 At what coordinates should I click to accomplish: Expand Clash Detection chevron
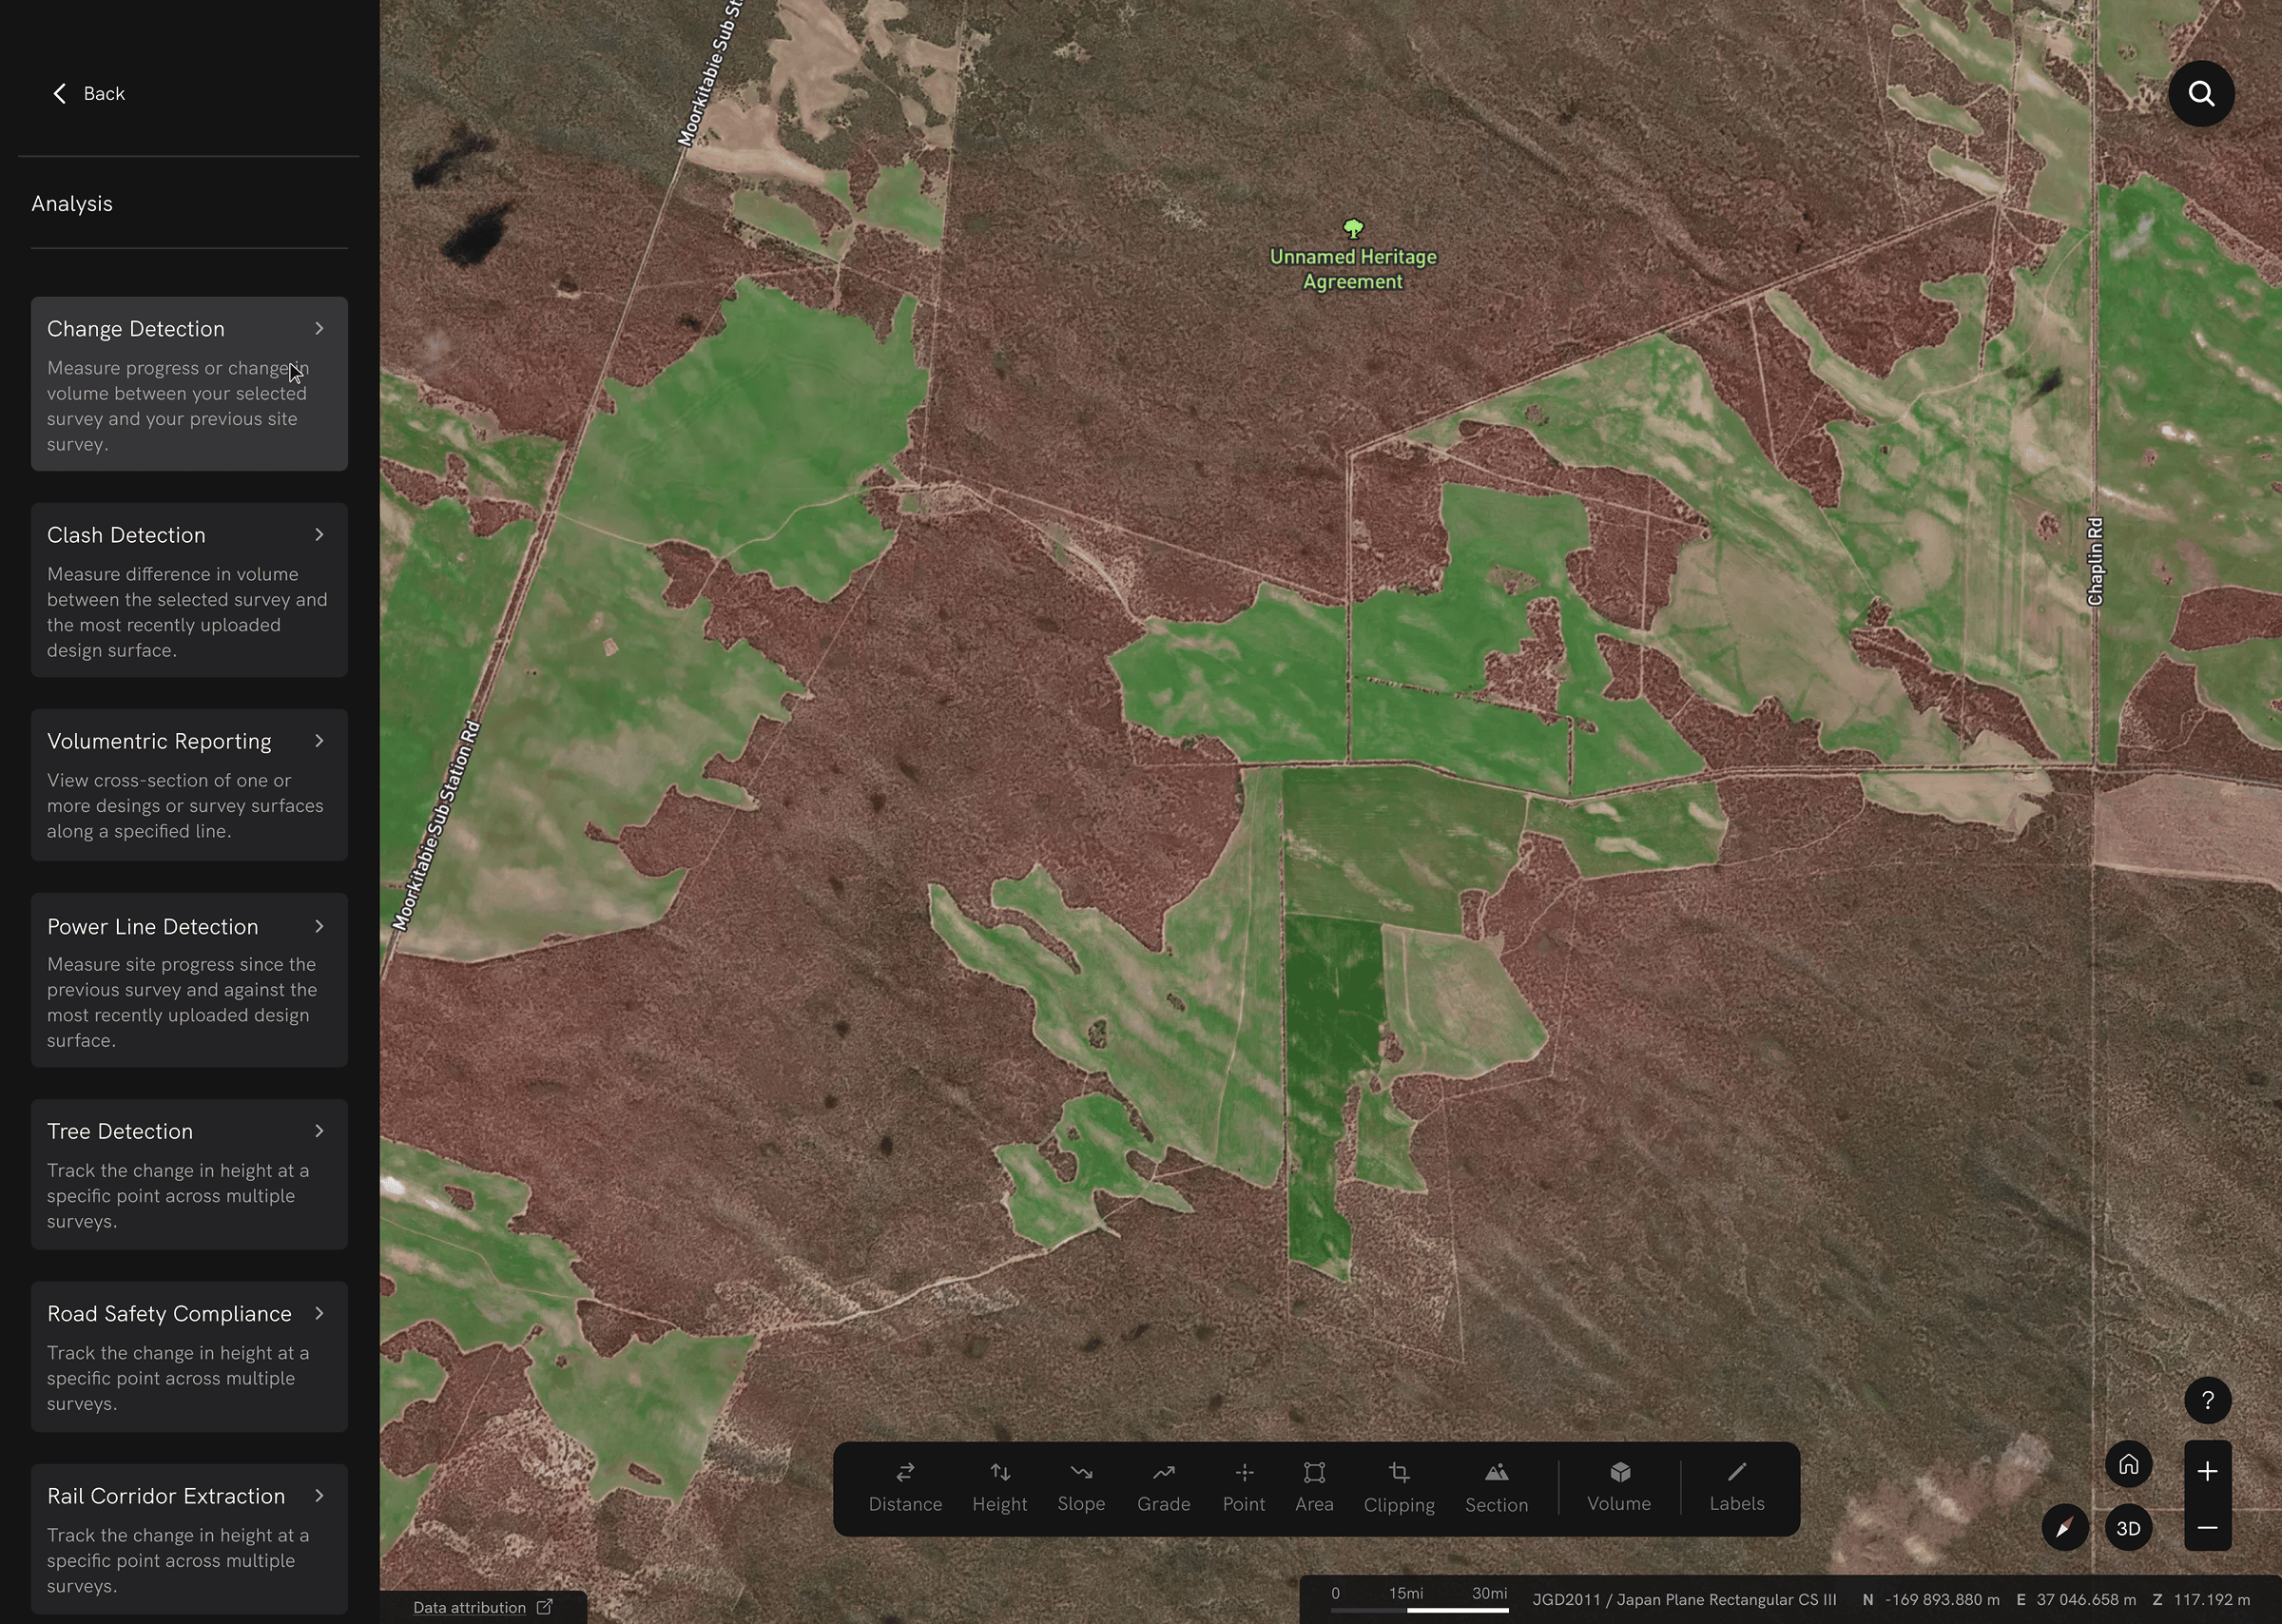coord(319,535)
